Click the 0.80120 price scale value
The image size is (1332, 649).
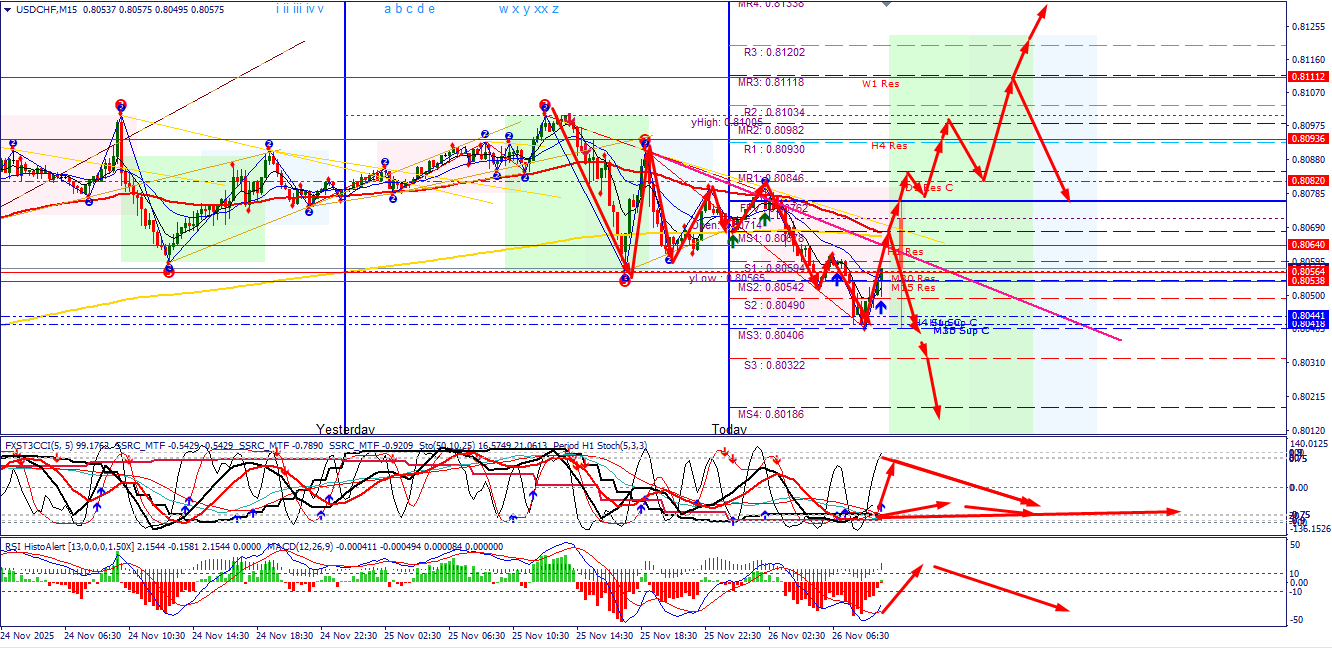(x=1309, y=431)
